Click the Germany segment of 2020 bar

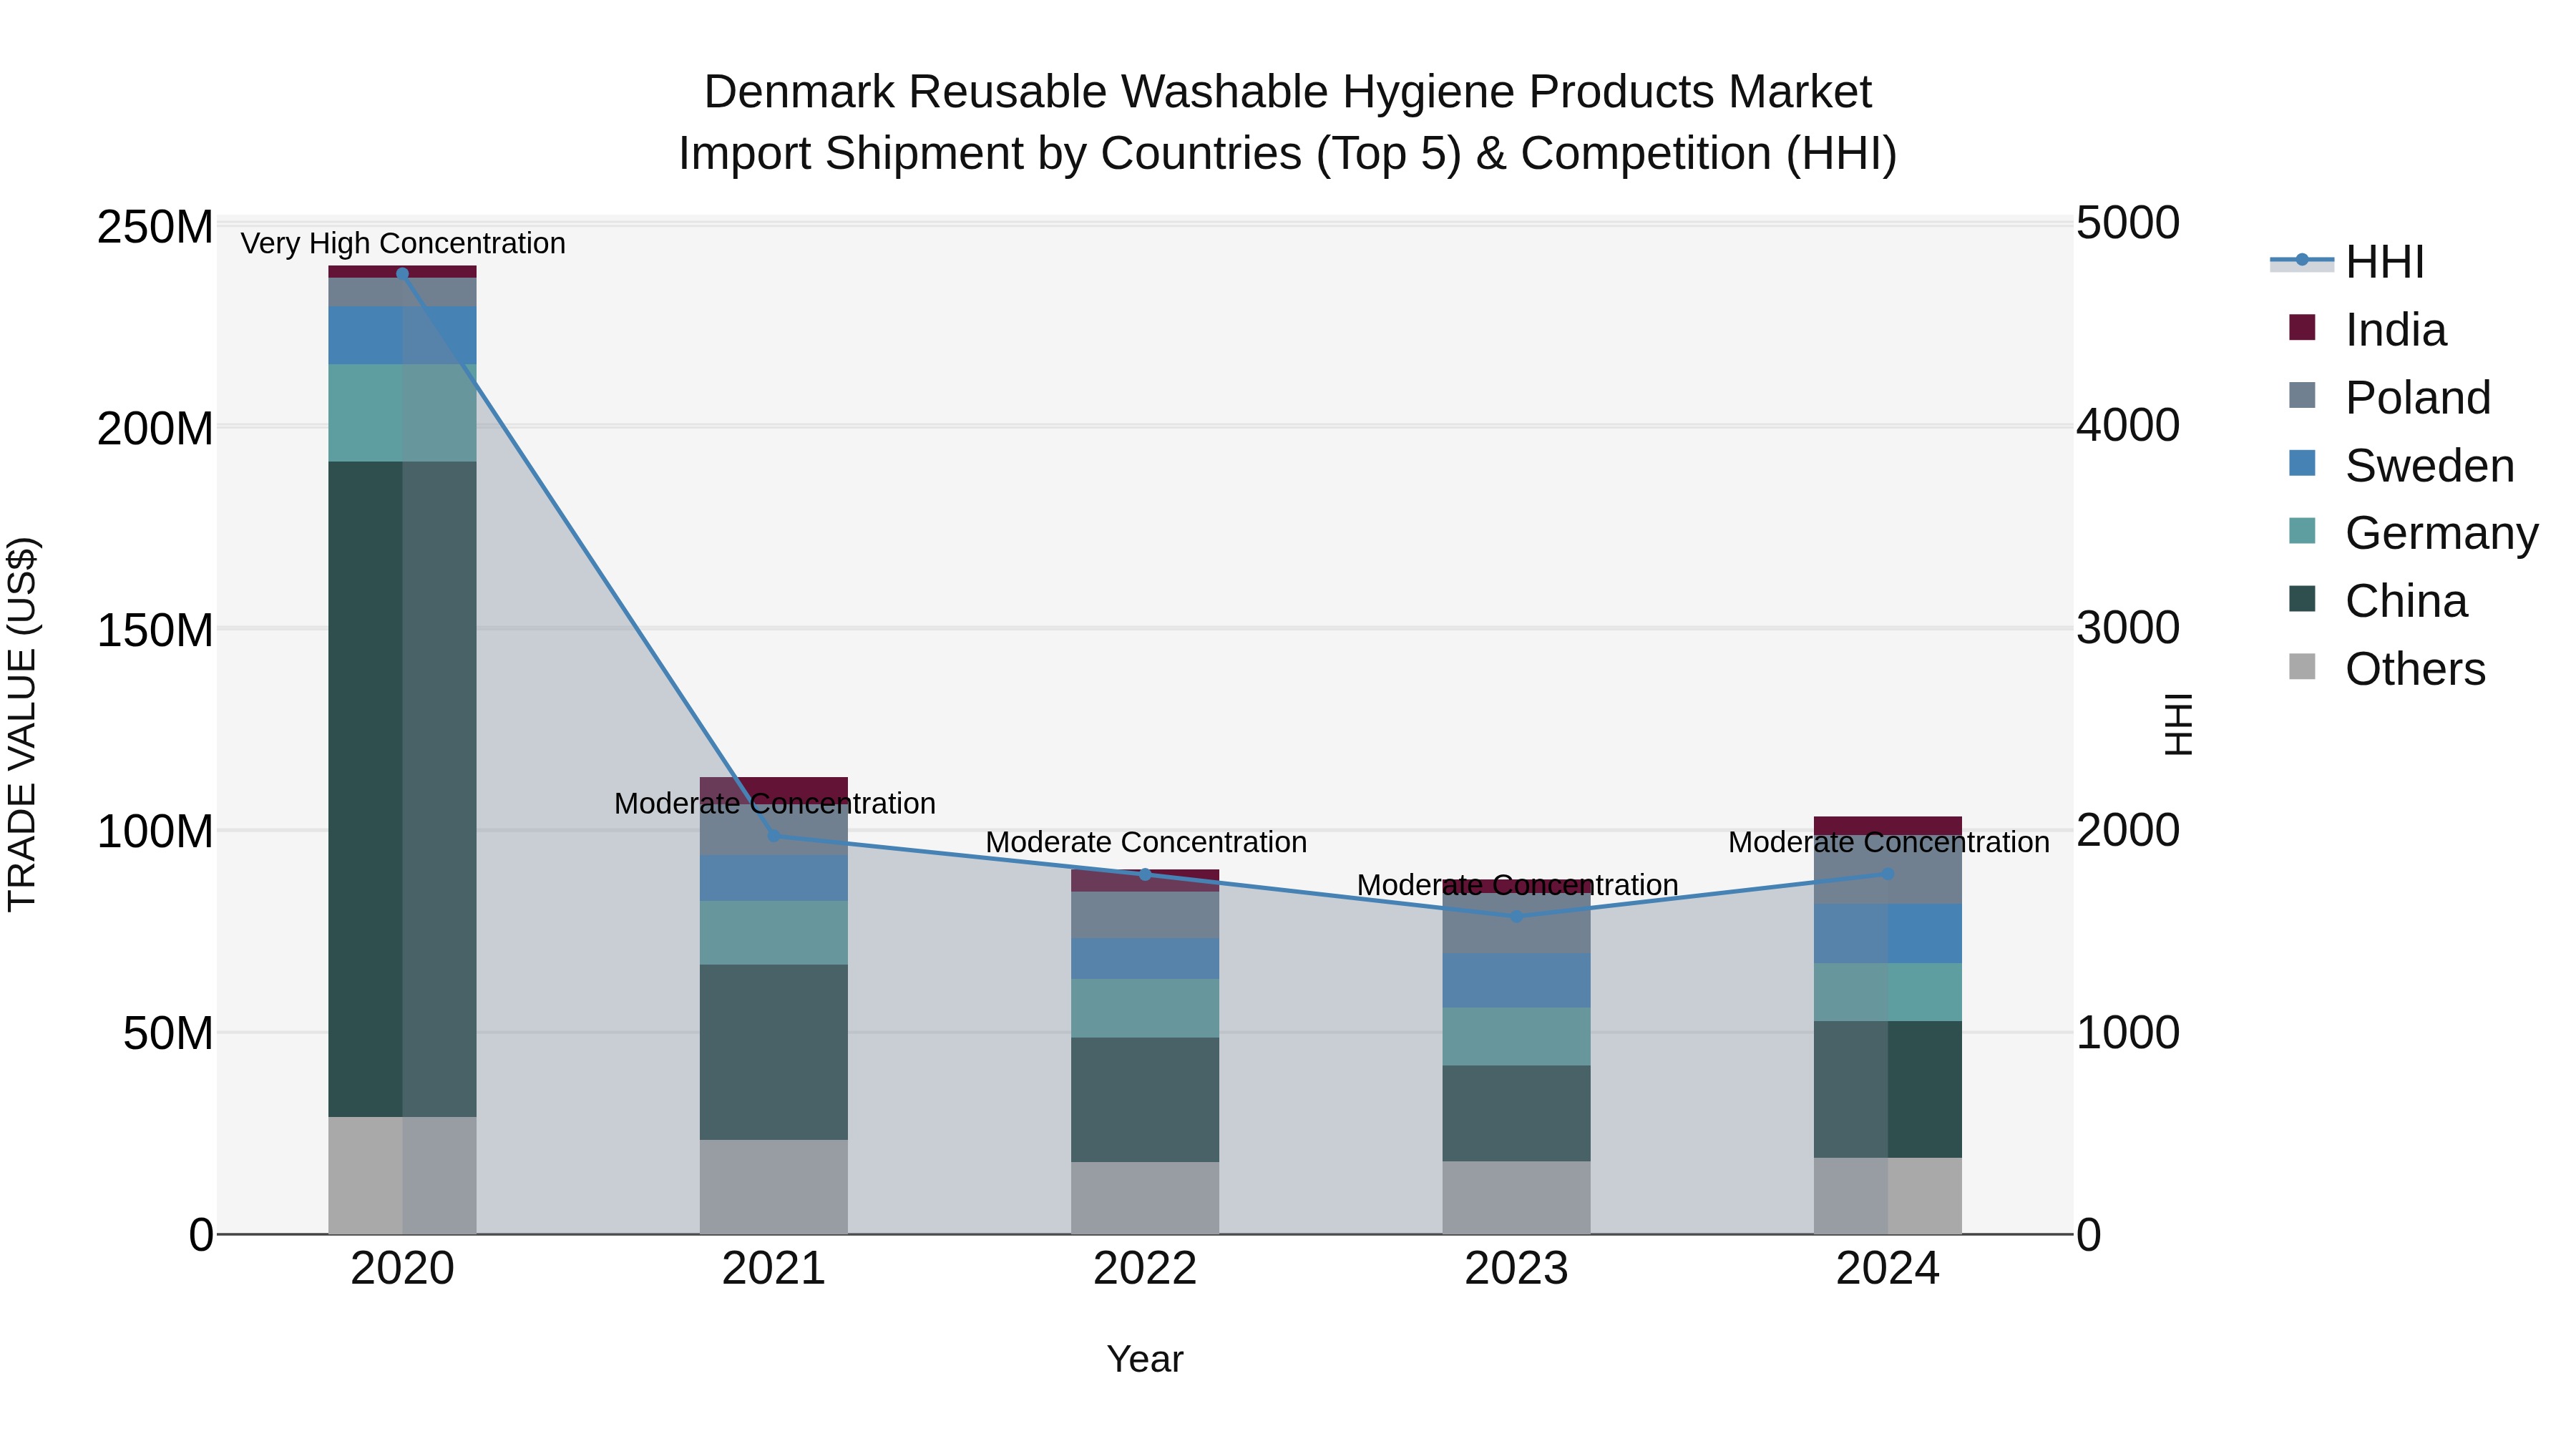point(403,413)
